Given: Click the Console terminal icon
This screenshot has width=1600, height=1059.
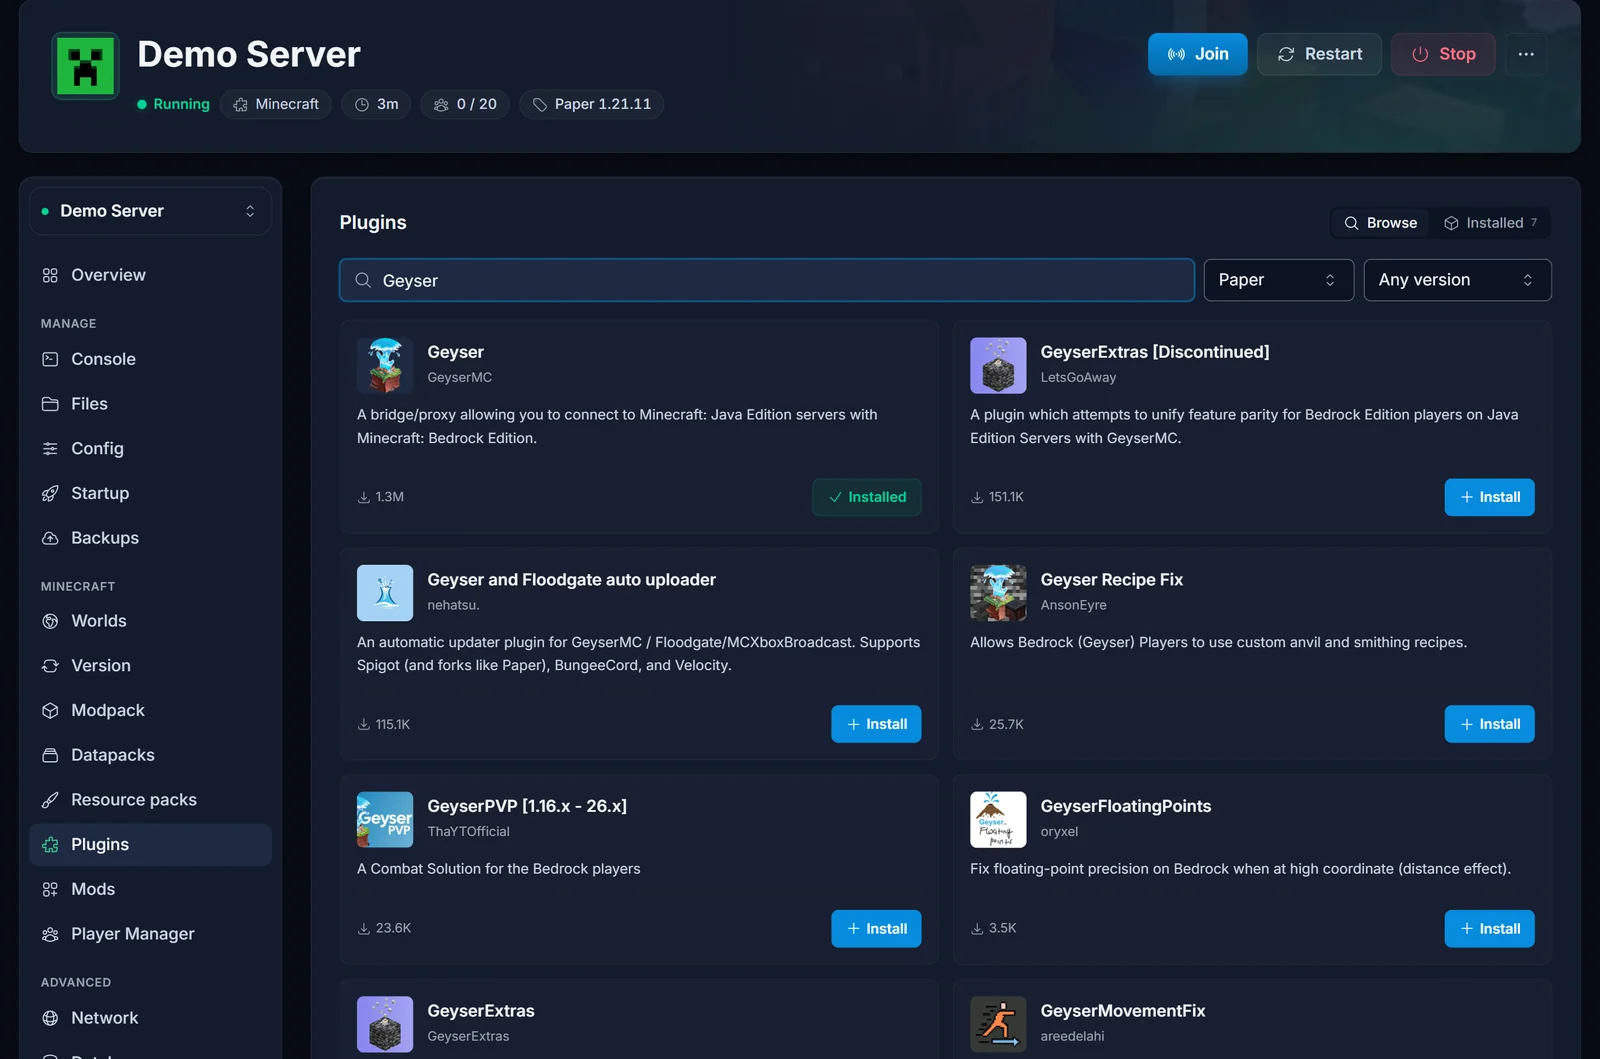Looking at the screenshot, I should 50,359.
